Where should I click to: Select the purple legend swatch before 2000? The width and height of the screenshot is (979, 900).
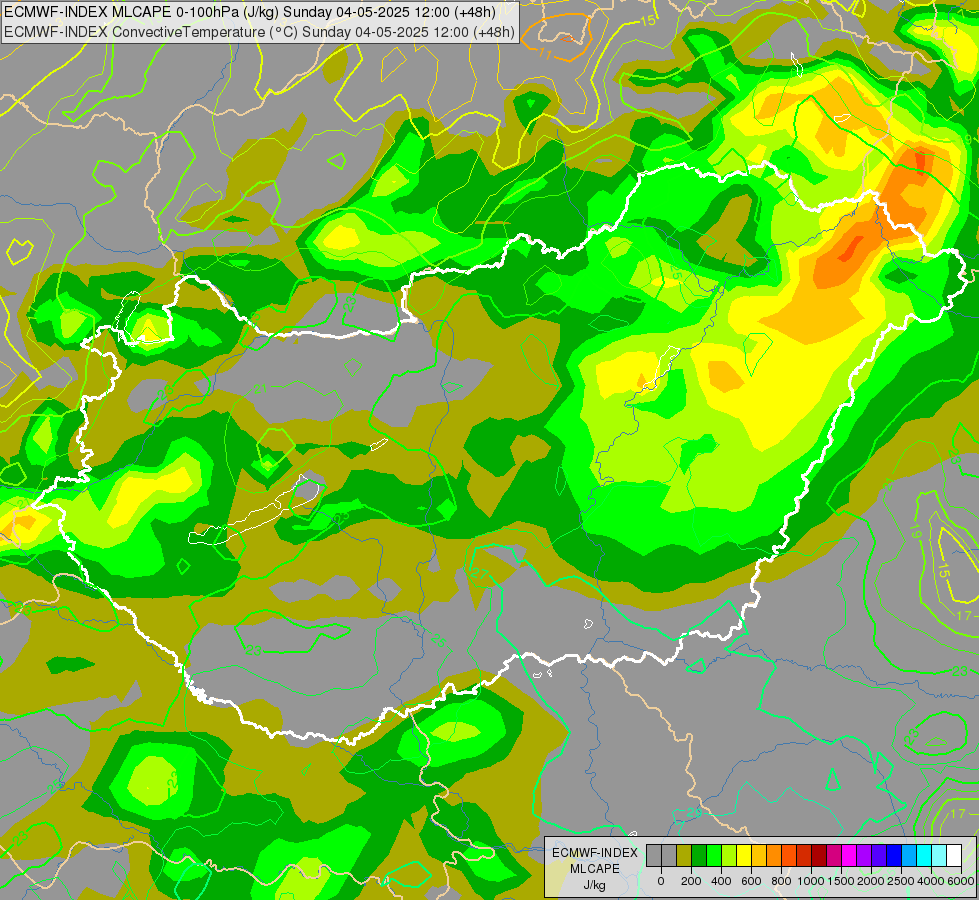tap(865, 855)
